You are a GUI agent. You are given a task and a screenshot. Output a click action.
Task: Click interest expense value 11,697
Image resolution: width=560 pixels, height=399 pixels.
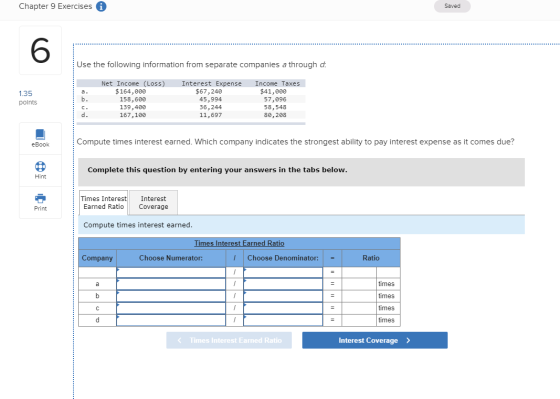pos(211,115)
